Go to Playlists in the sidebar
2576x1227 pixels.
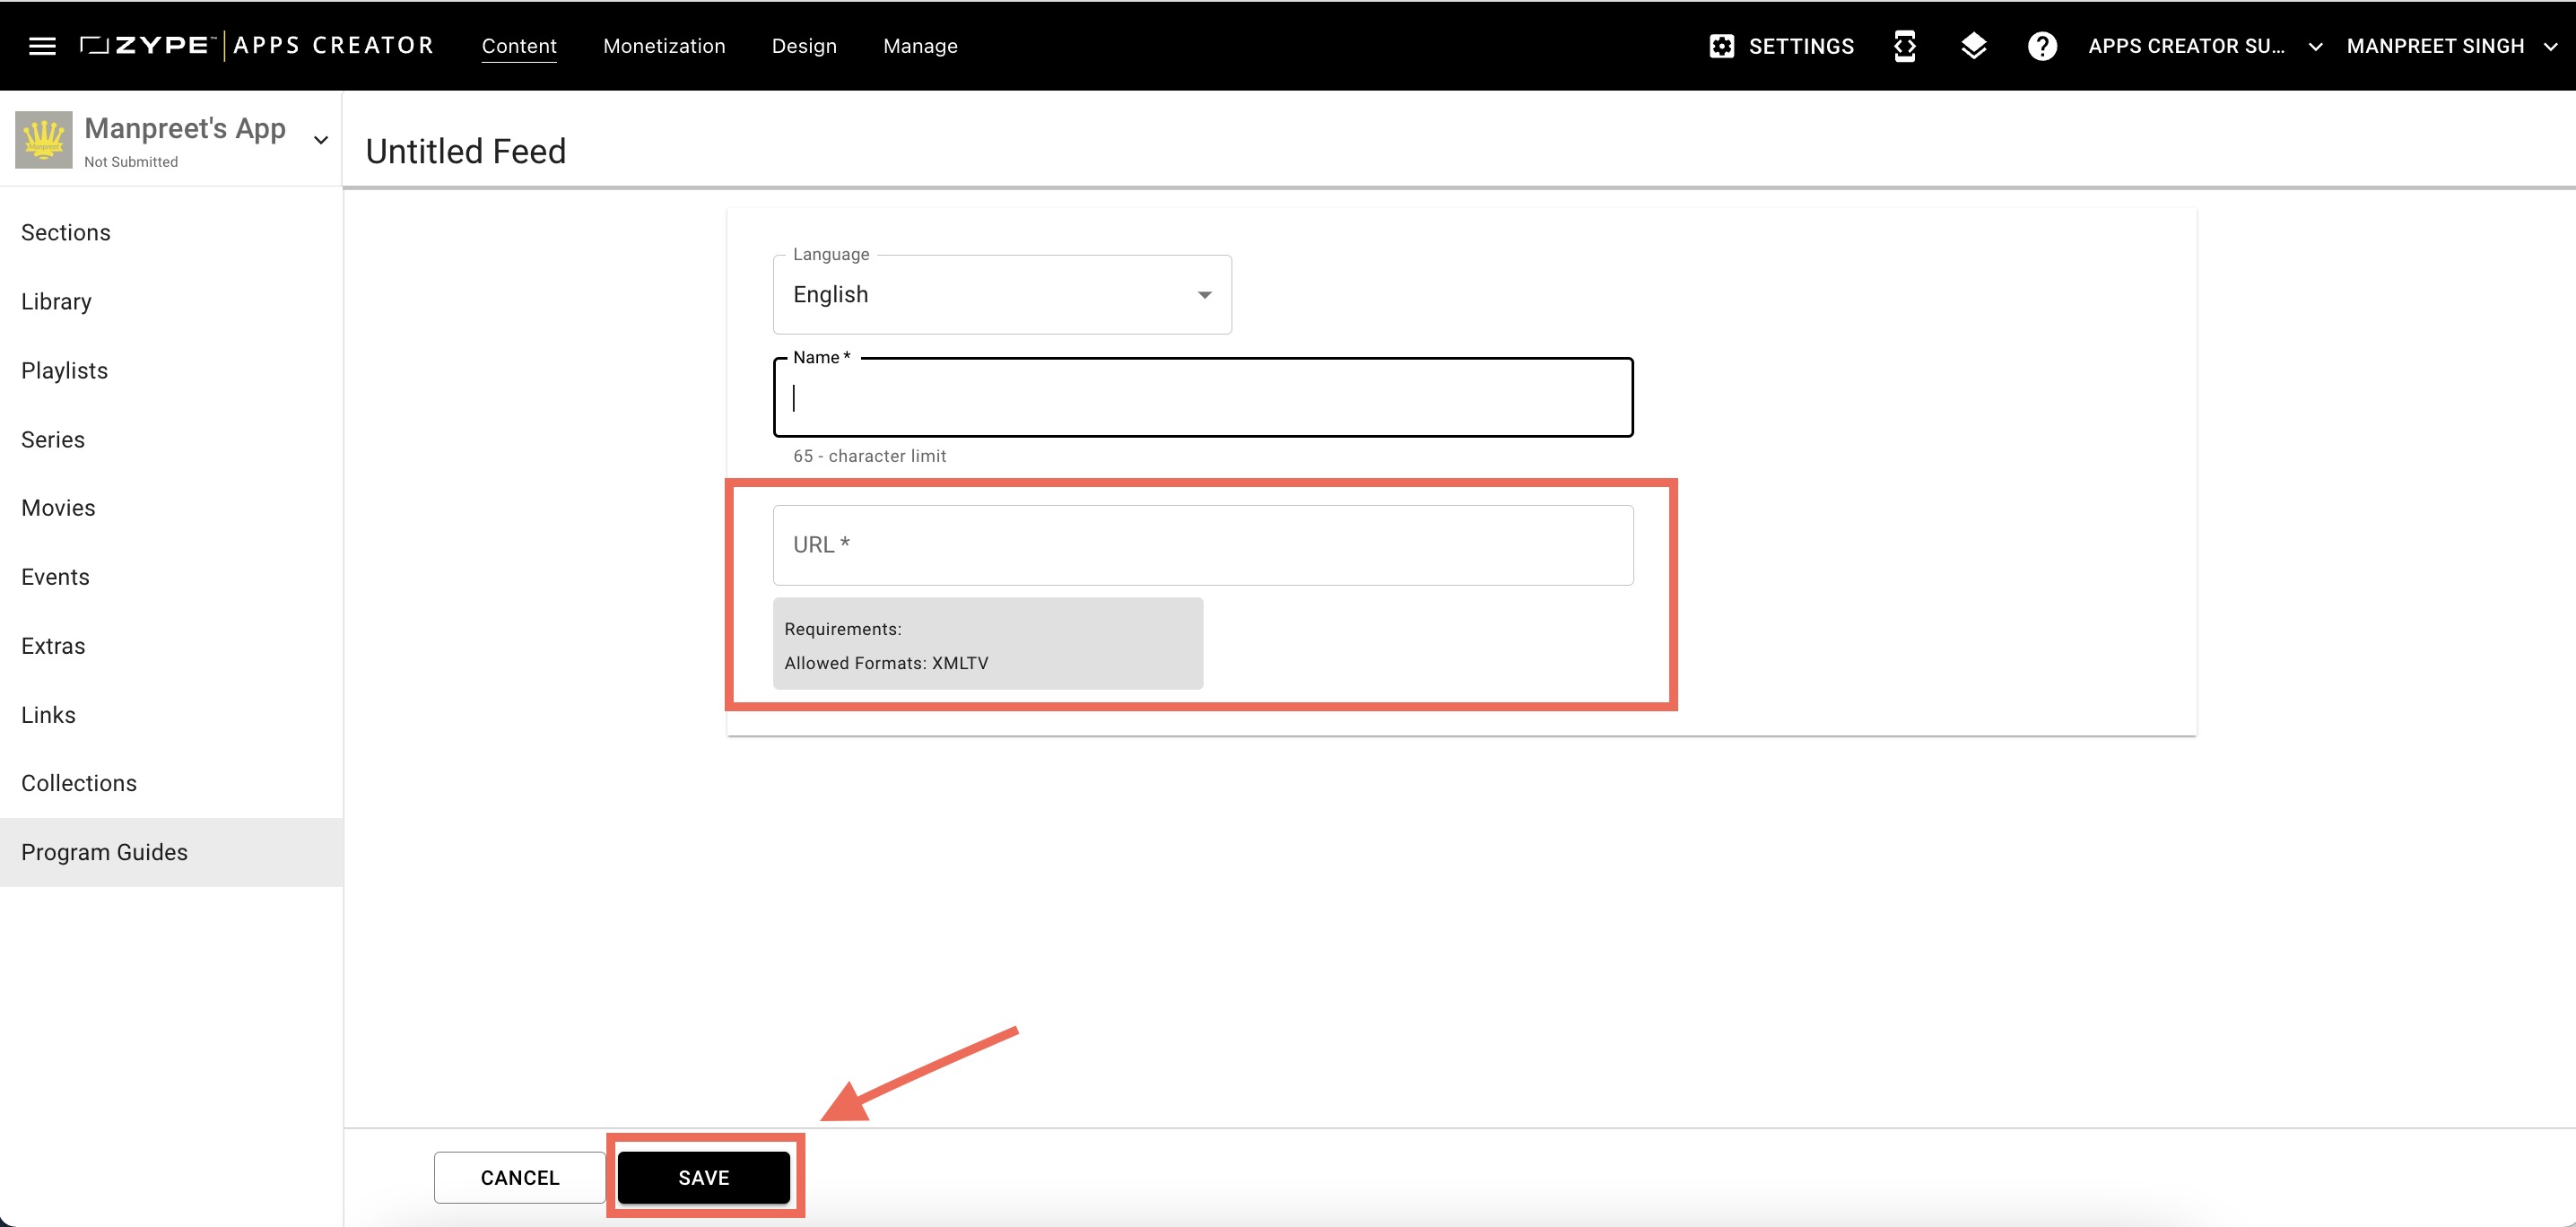[x=171, y=371]
